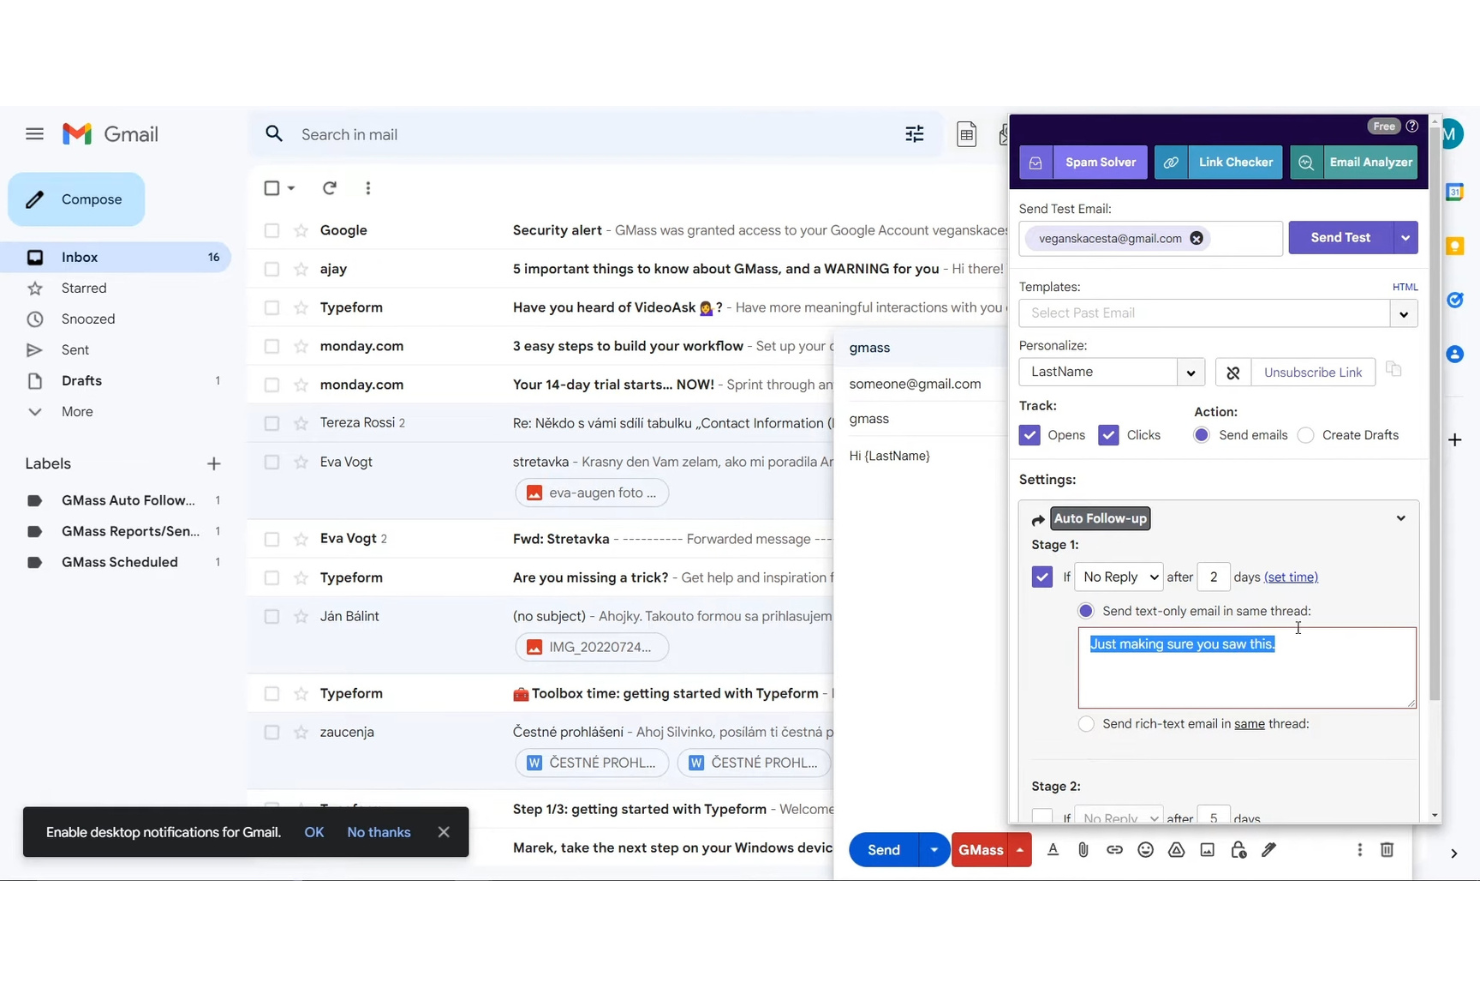Insert signature with pen icon

coord(1269,850)
